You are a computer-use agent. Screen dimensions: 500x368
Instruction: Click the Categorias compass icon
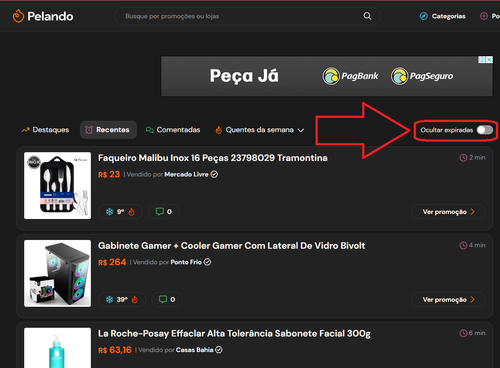point(423,16)
